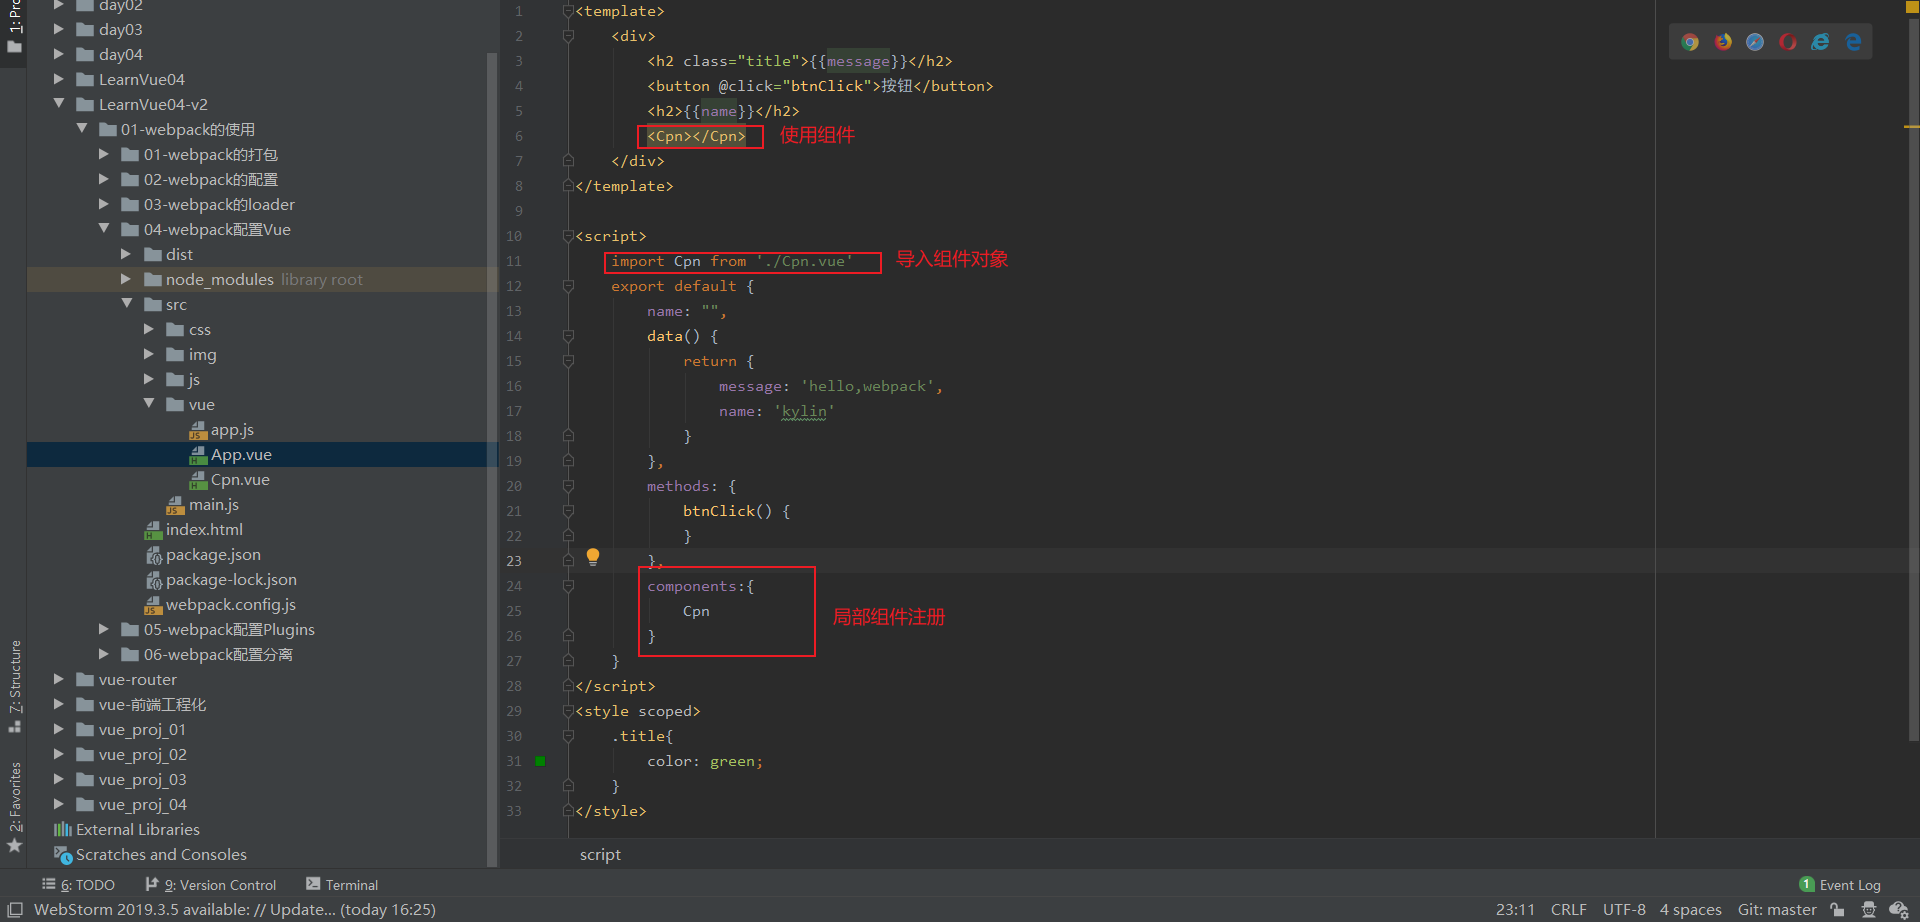Expand the css folder
Viewport: 1920px width, 922px height.
pos(149,329)
